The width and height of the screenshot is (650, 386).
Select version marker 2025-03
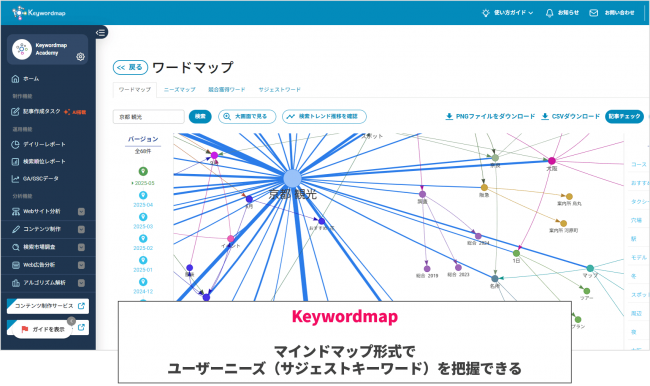[x=143, y=216]
